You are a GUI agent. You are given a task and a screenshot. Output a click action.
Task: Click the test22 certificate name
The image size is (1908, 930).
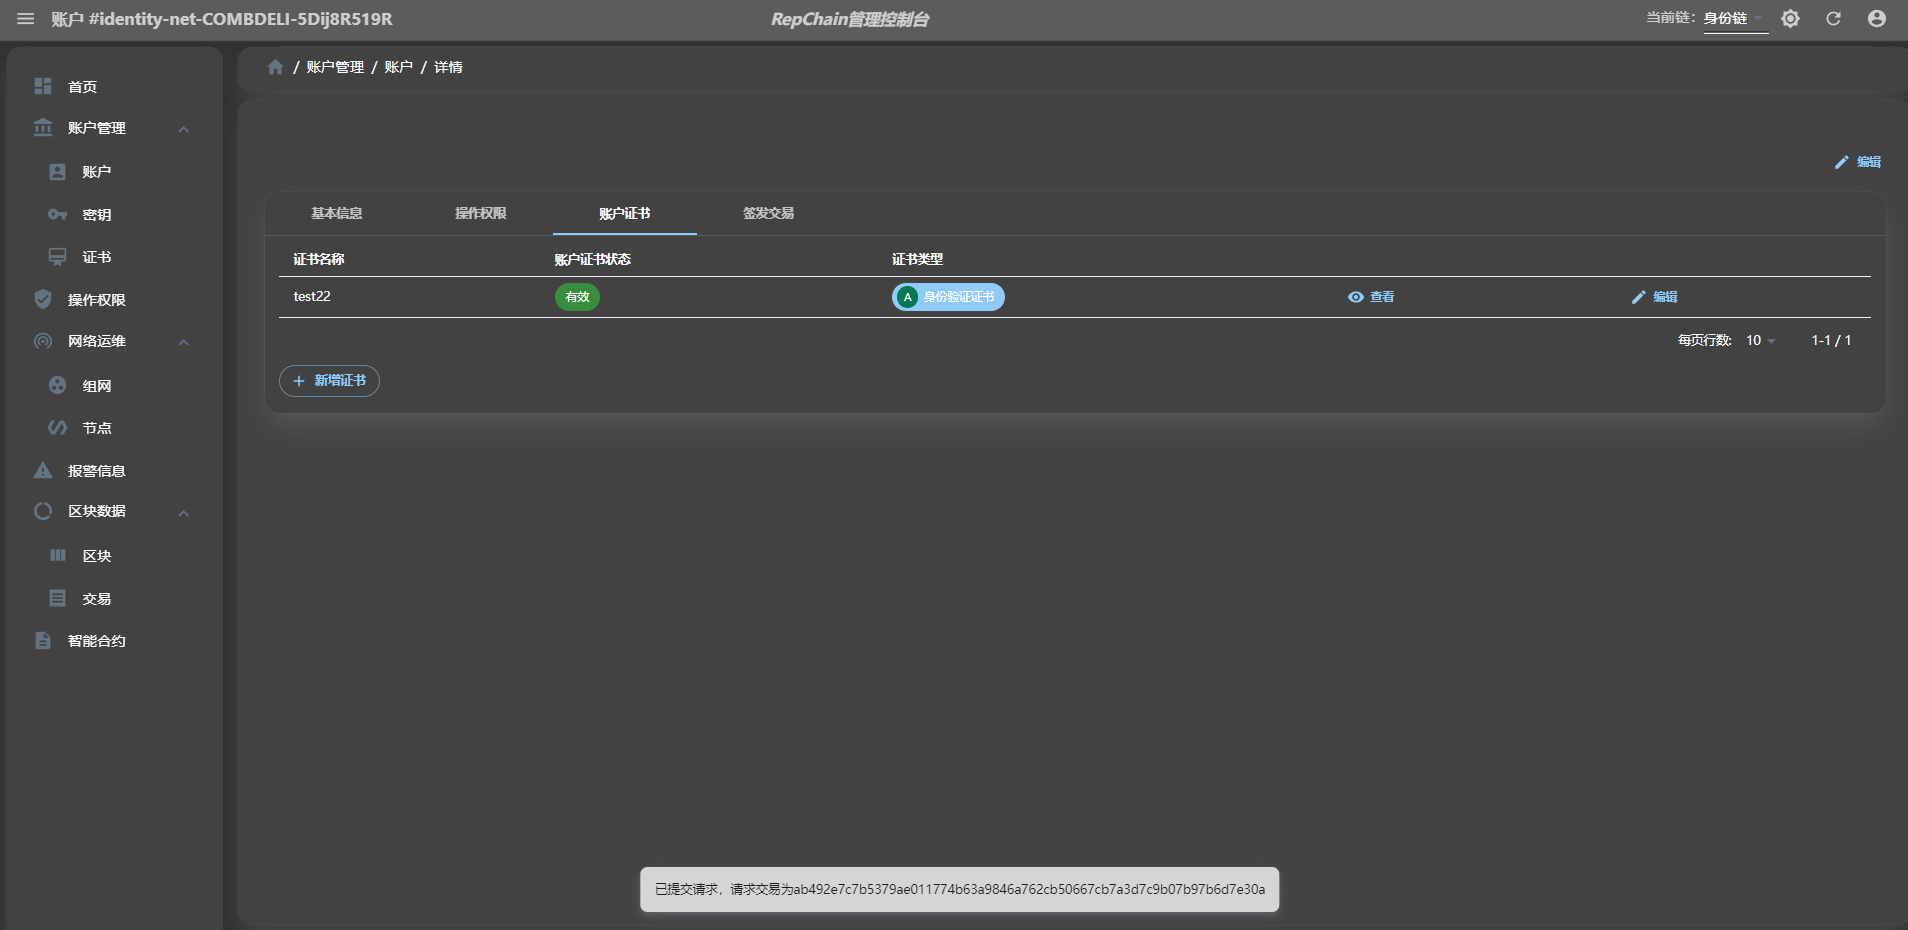click(x=312, y=297)
